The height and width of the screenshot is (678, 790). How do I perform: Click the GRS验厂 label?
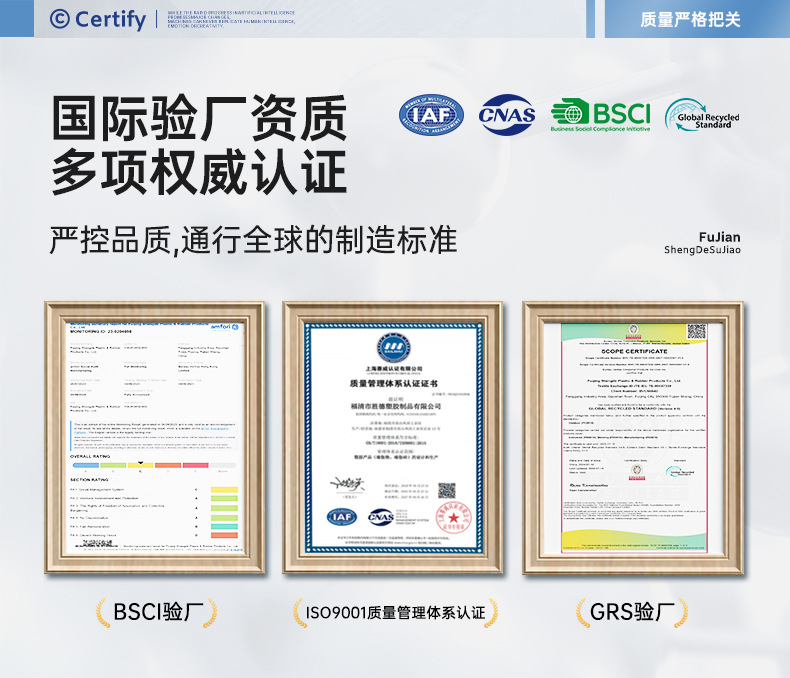632,613
